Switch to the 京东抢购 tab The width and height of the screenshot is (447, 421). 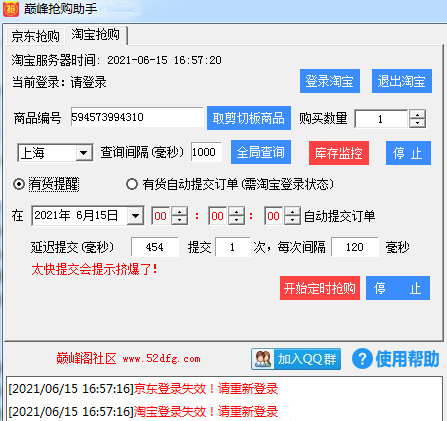tap(35, 36)
